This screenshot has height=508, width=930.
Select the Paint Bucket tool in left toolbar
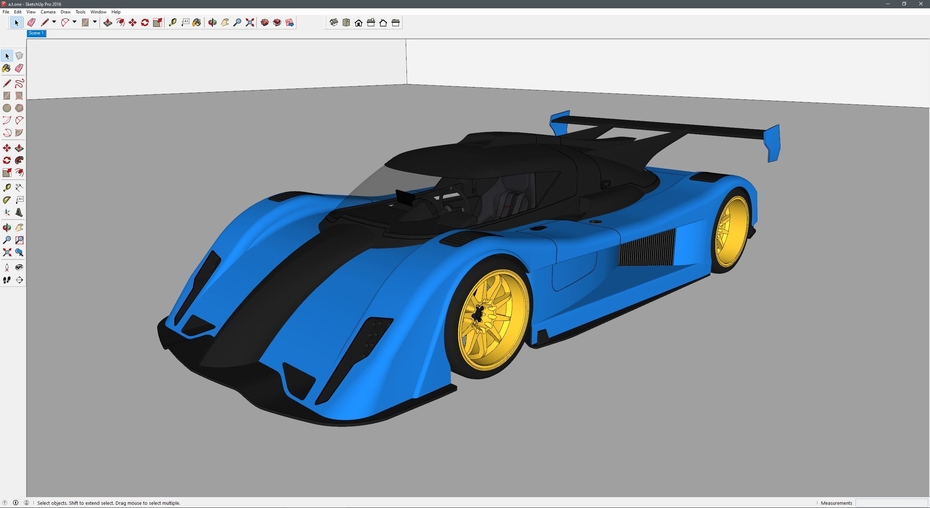7,69
